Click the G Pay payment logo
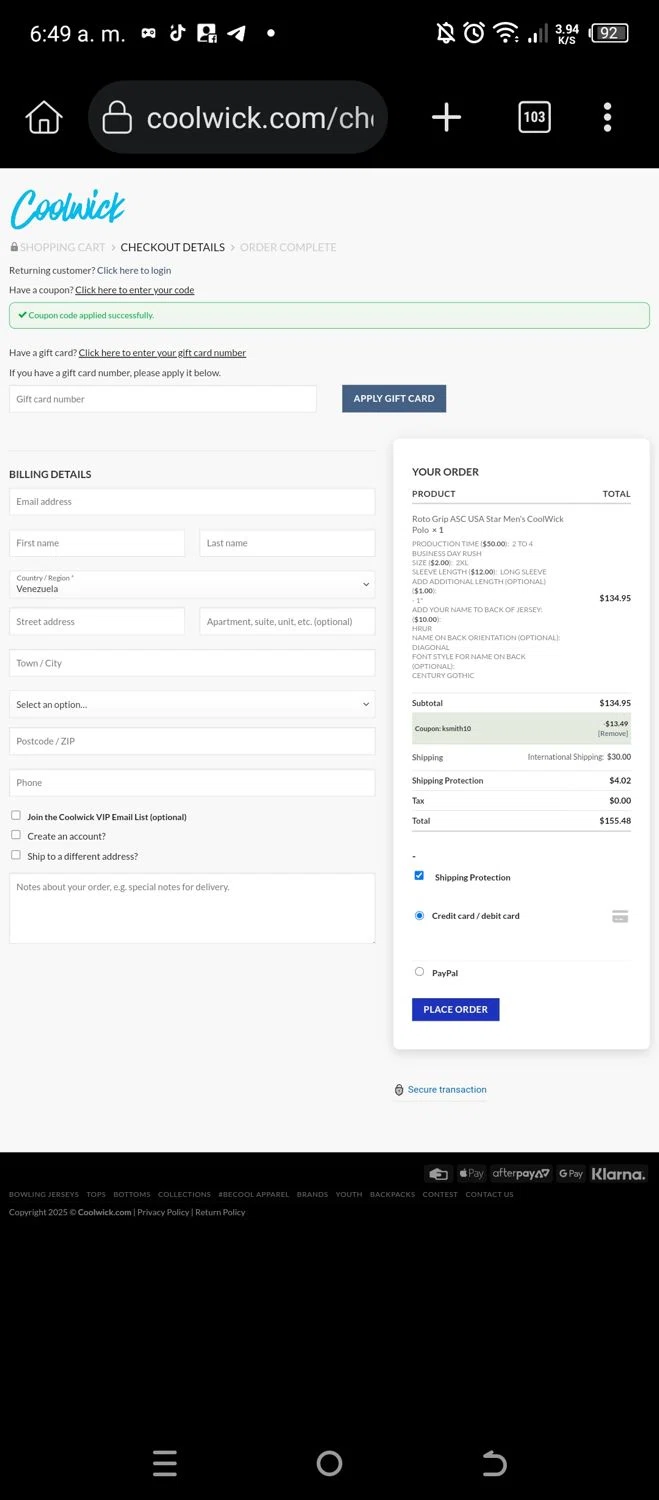Screen dimensions: 659x1500 (x=571, y=1174)
